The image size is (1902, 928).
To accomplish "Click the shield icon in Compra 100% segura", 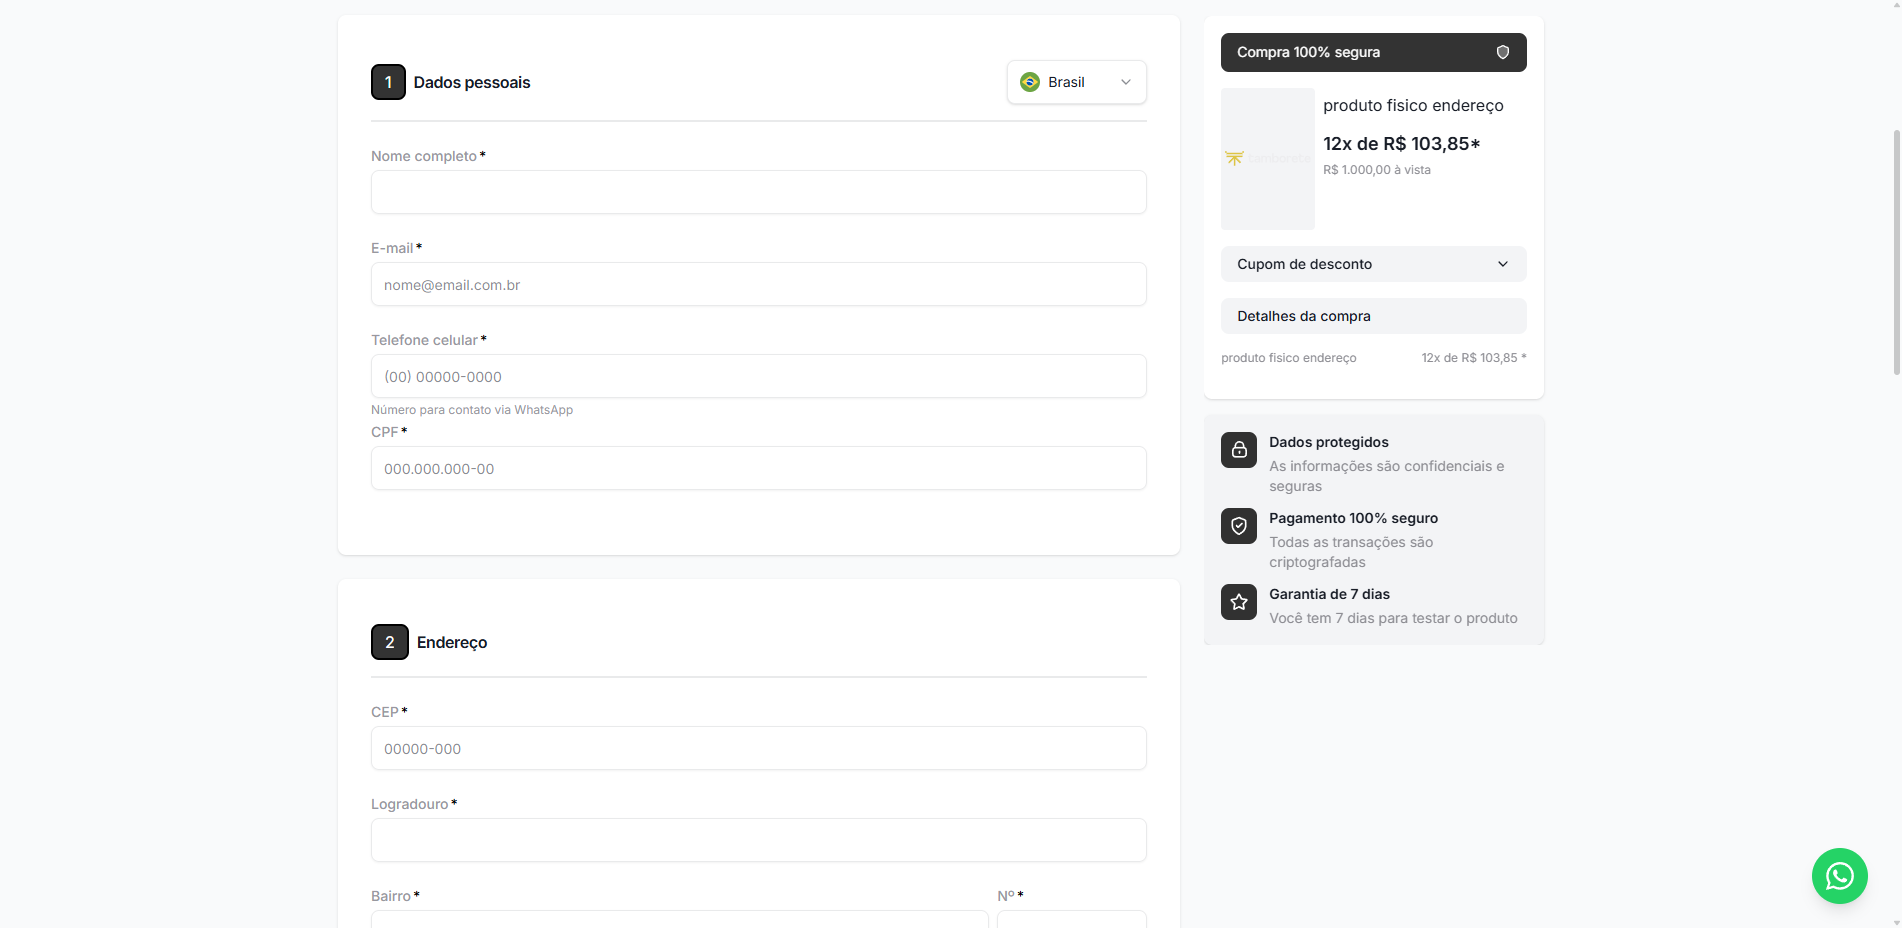I will pyautogui.click(x=1502, y=52).
